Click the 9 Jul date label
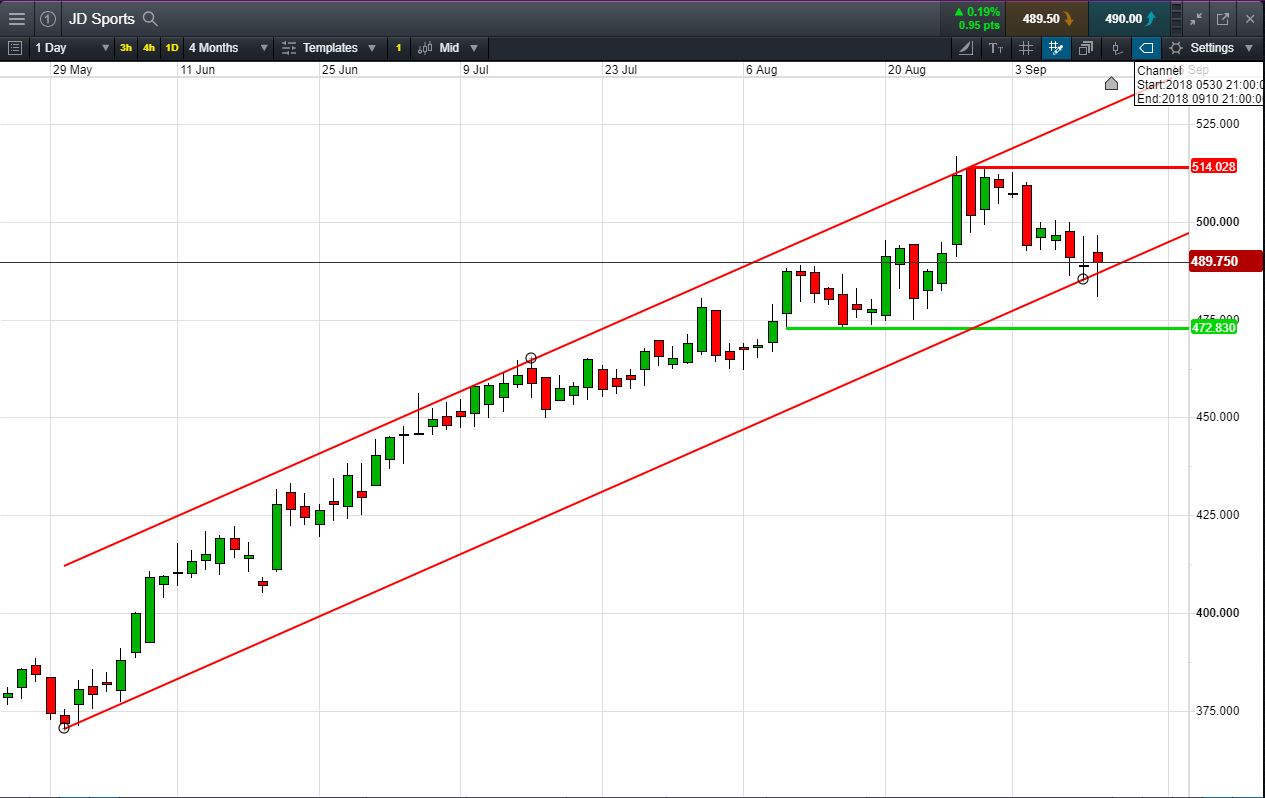Screen dimensions: 1265x798 tap(475, 70)
